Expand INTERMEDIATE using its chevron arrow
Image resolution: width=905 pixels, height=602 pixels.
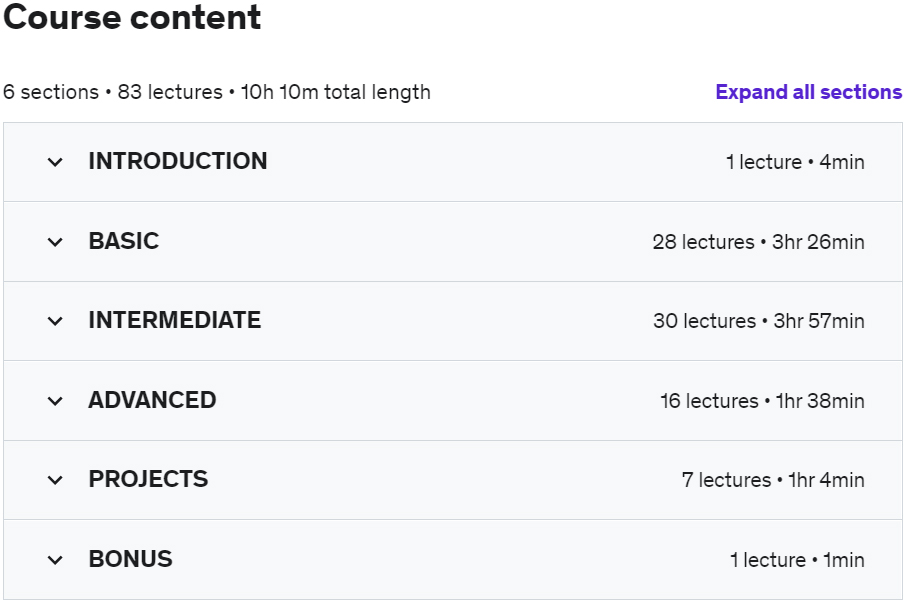pos(55,321)
